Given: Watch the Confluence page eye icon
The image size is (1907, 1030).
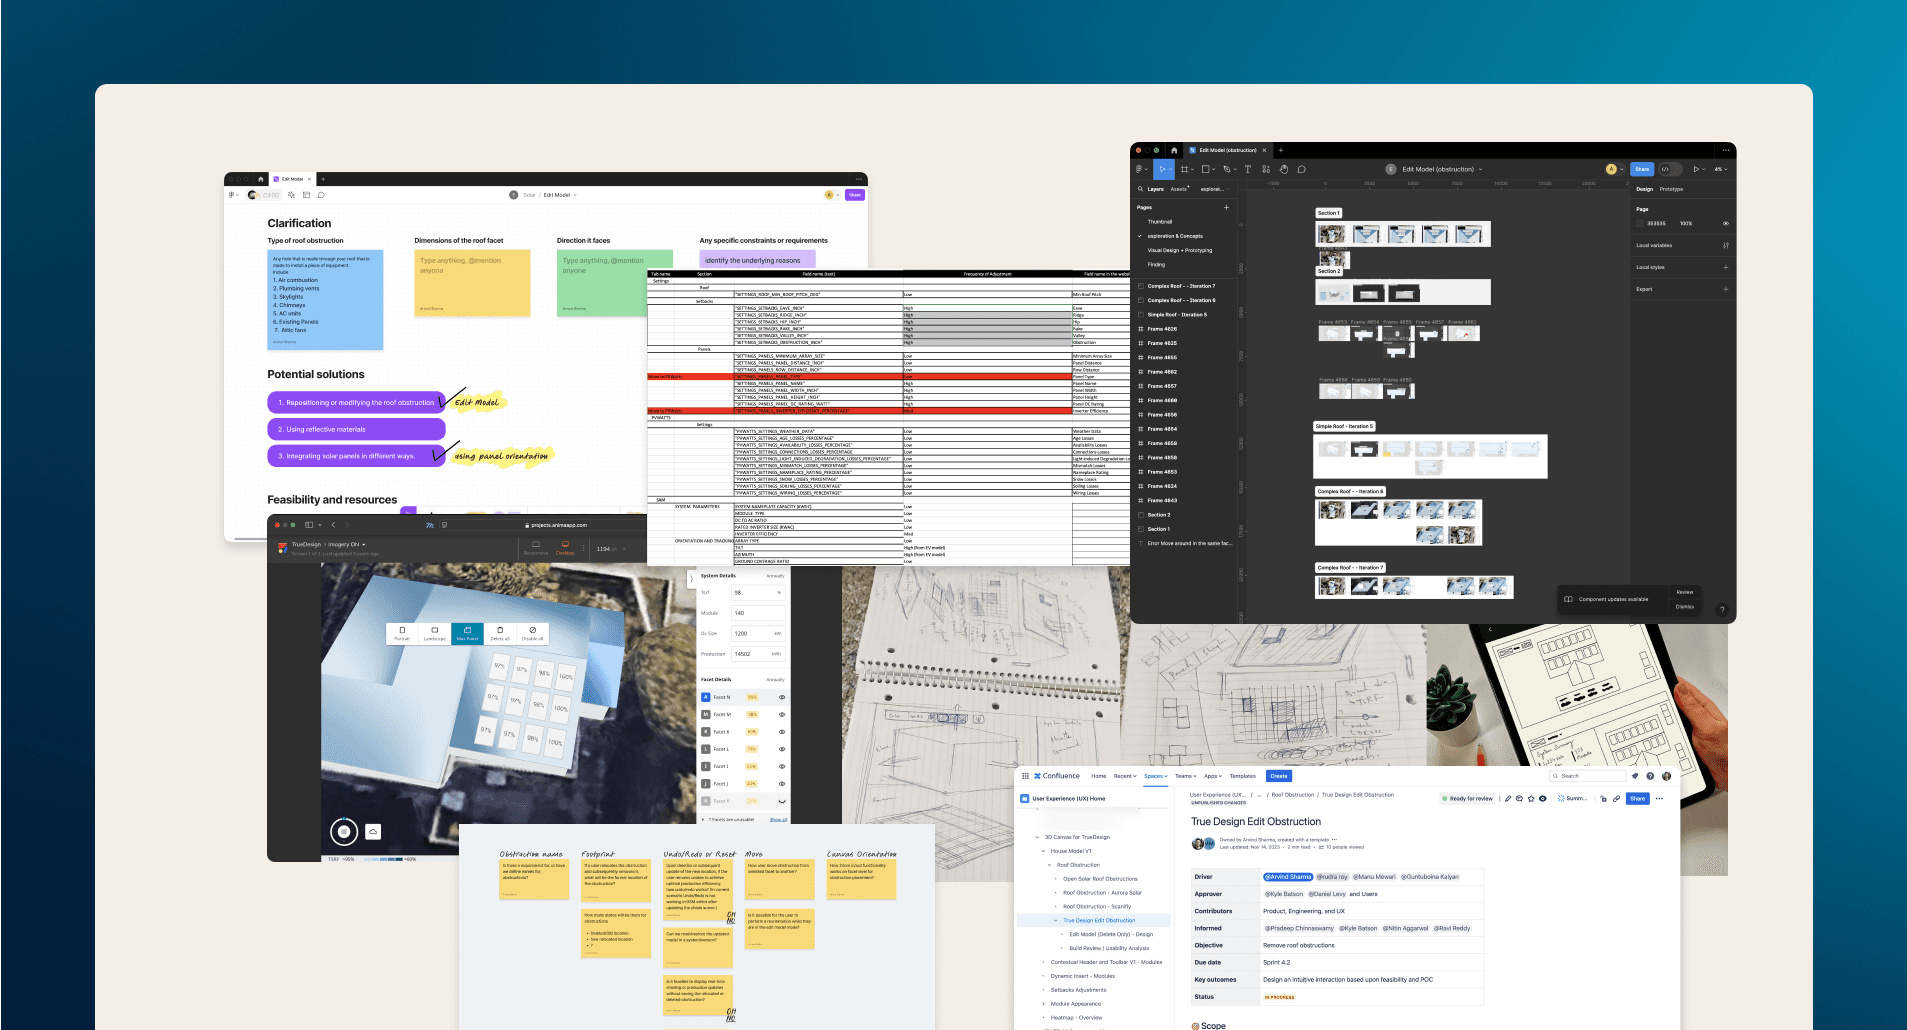Looking at the screenshot, I should point(1543,799).
